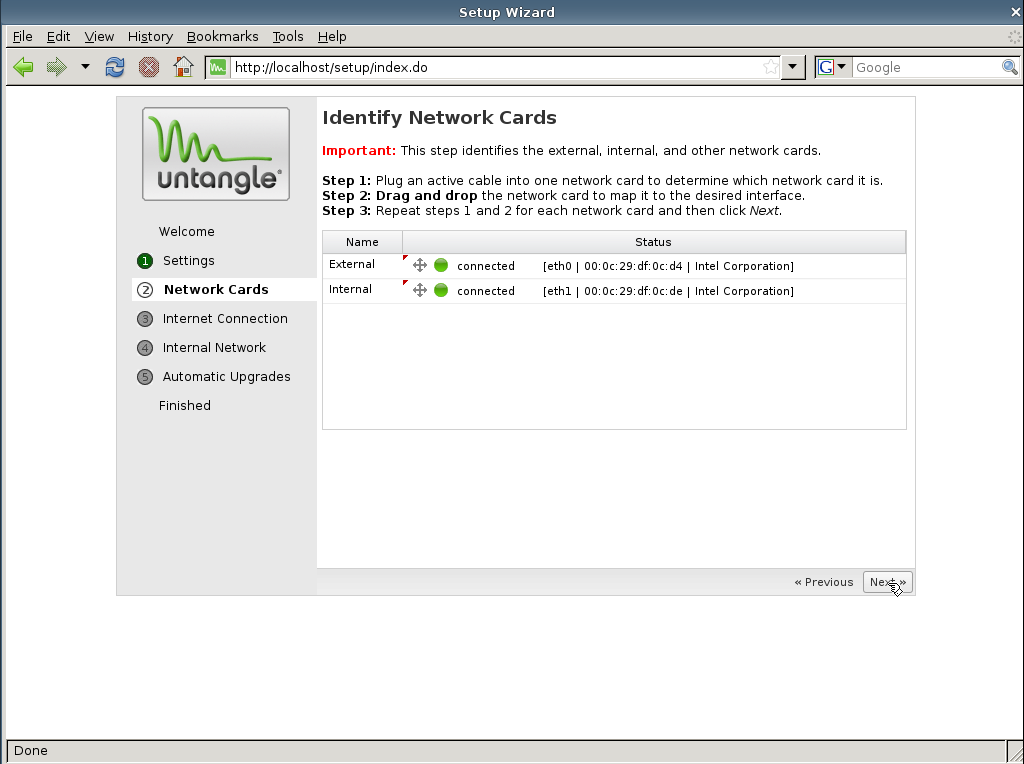
Task: Open the Automatic Upgrades step
Action: 226,377
